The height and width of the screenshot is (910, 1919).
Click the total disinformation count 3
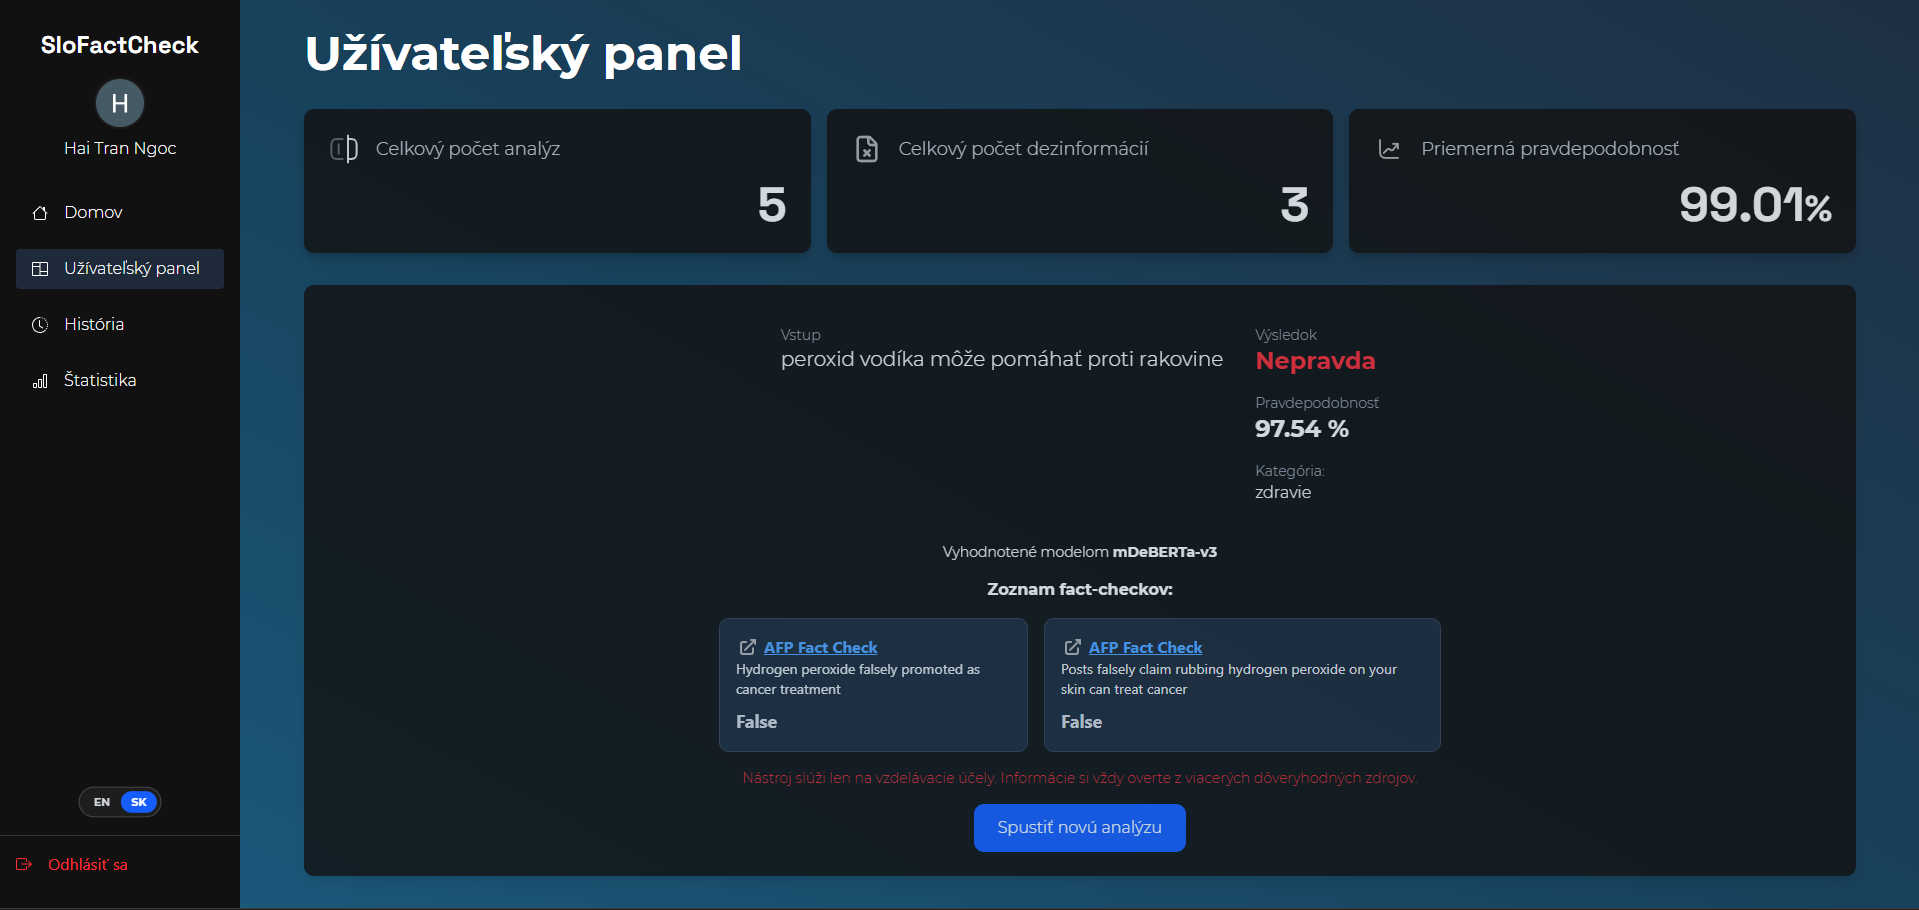pyautogui.click(x=1295, y=205)
